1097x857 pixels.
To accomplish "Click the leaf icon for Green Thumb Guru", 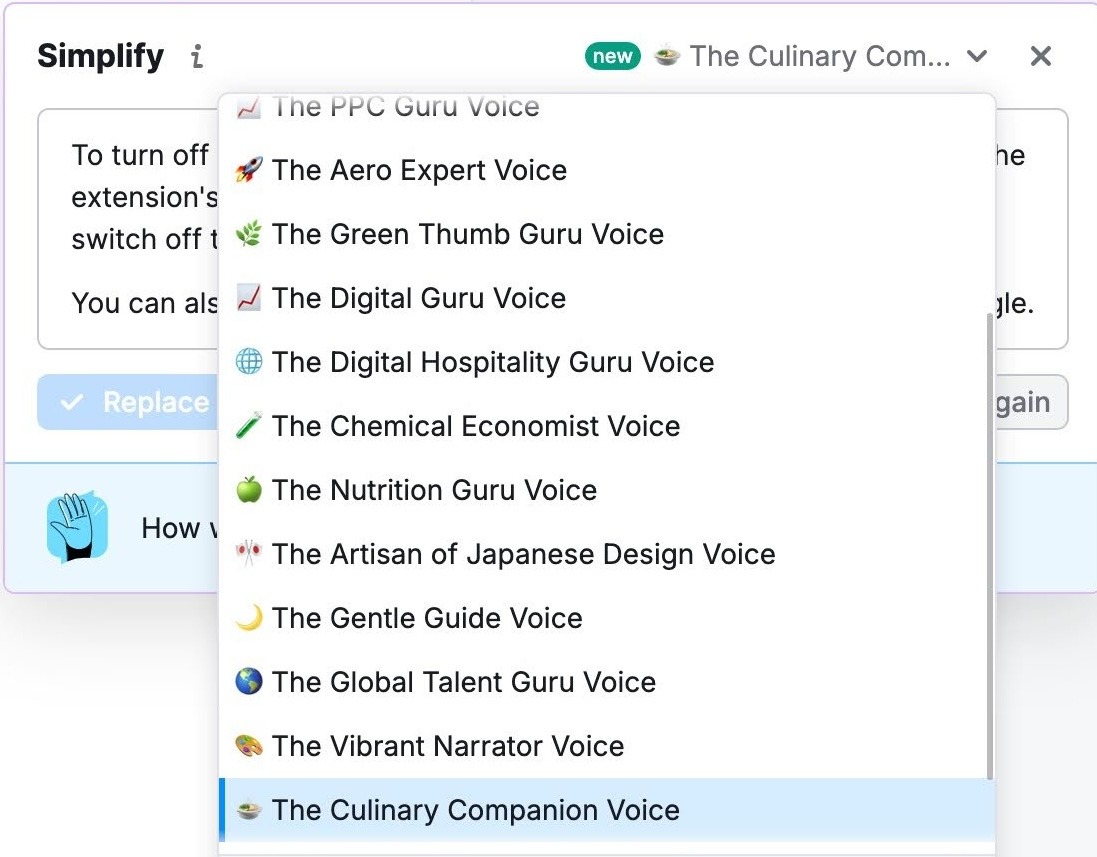I will tap(248, 234).
